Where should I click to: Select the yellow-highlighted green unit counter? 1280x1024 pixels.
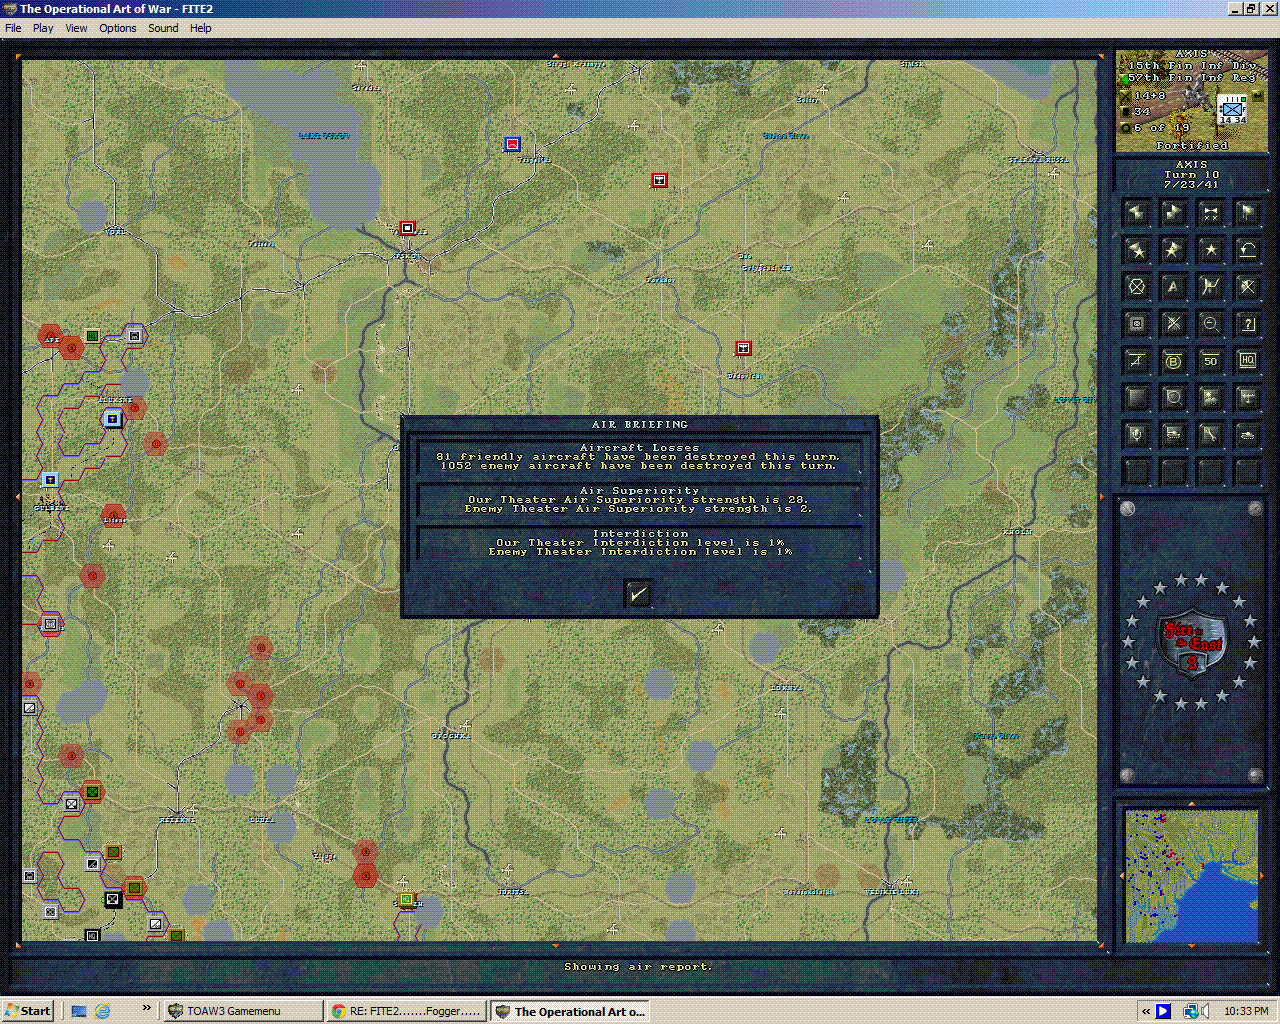[x=406, y=900]
